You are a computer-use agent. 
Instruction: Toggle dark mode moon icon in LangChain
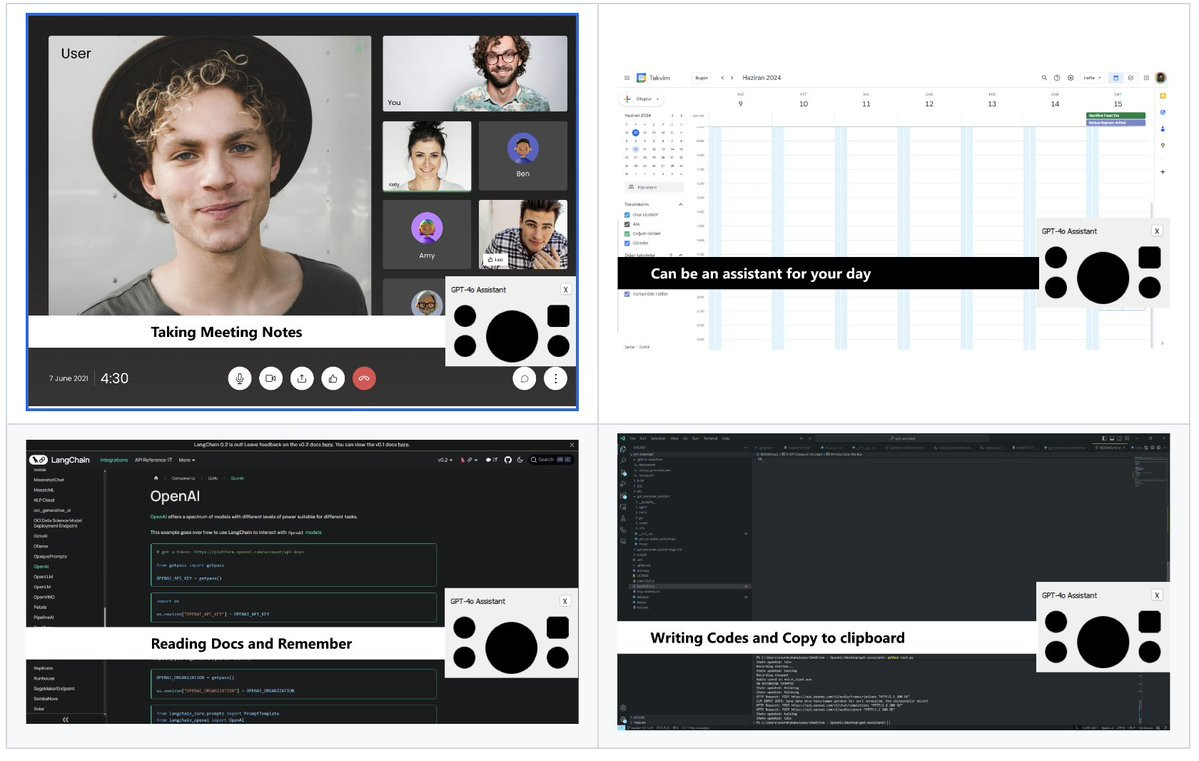coord(520,460)
